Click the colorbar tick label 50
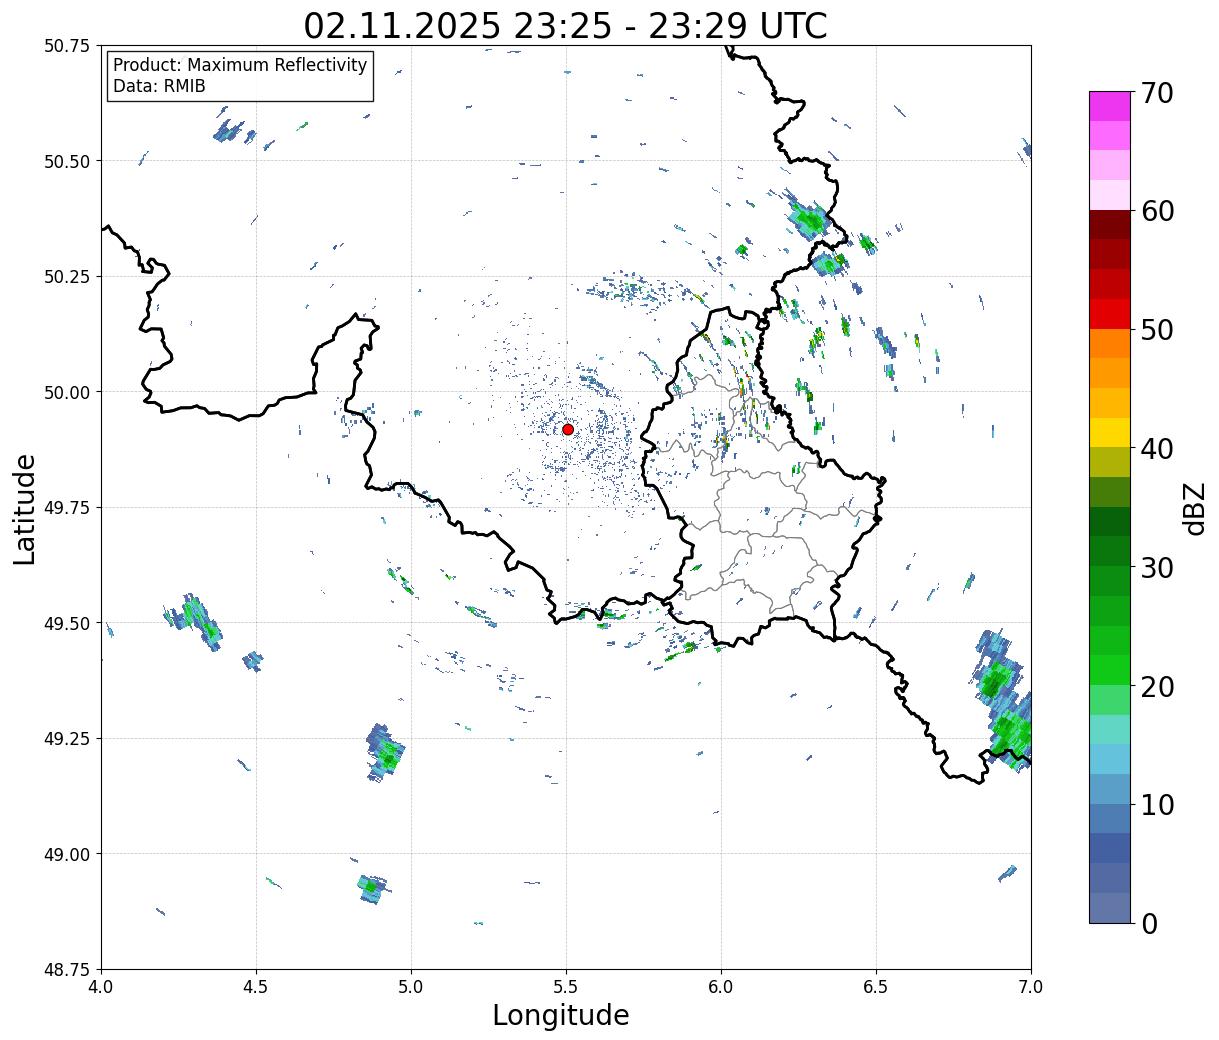The image size is (1219, 1040). (1158, 330)
